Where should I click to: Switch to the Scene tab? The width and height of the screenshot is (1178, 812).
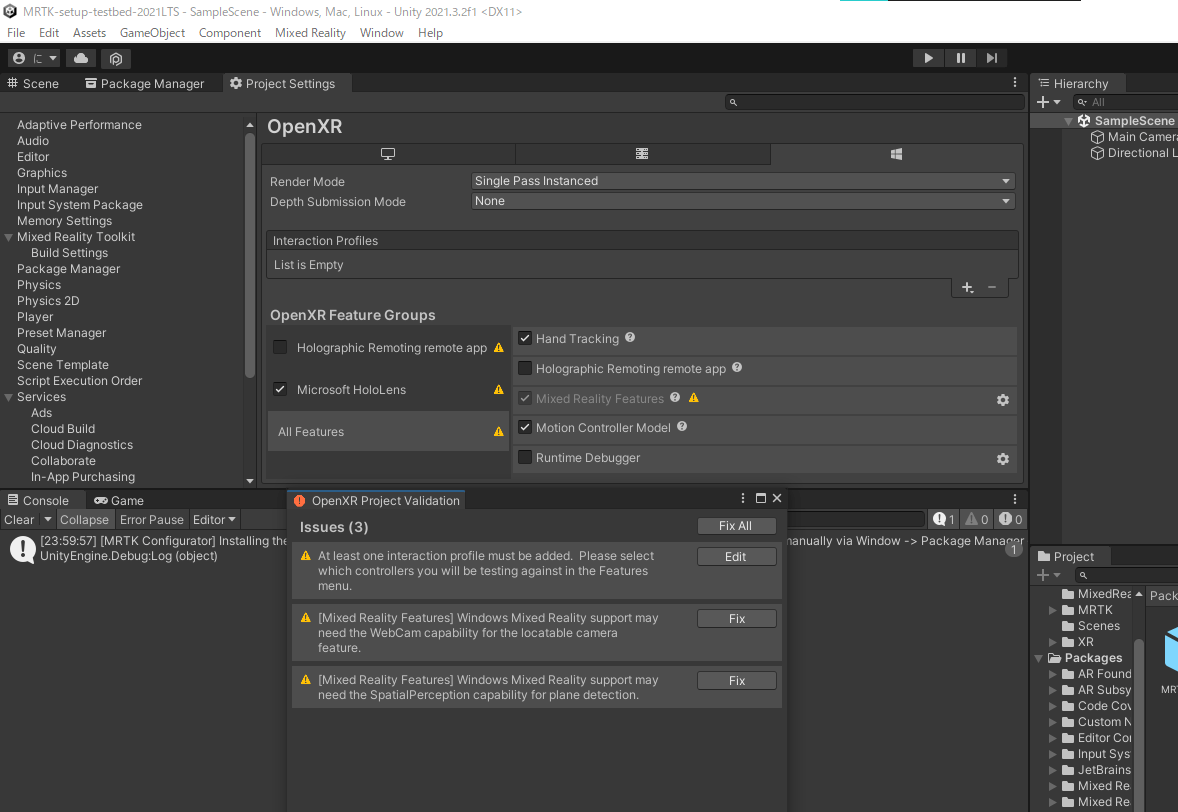pyautogui.click(x=33, y=83)
